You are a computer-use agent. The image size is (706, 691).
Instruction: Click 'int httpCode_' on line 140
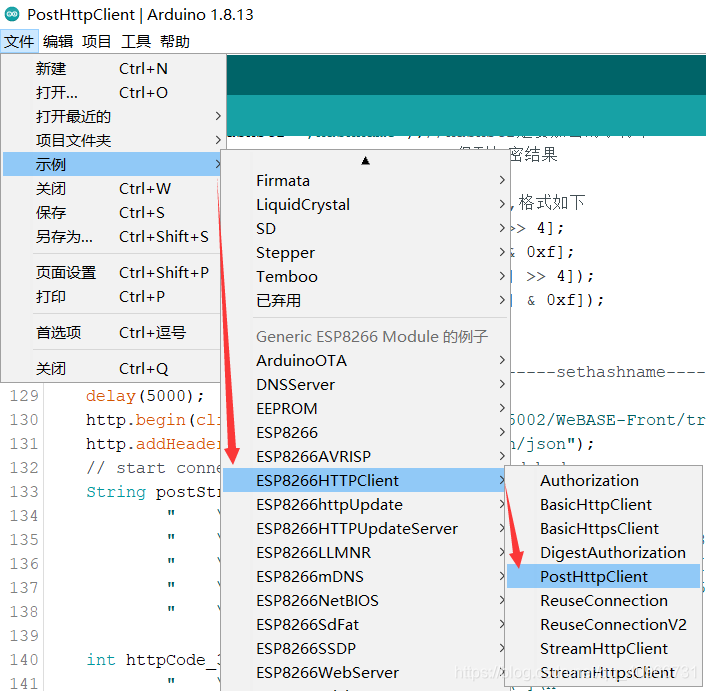click(x=153, y=660)
